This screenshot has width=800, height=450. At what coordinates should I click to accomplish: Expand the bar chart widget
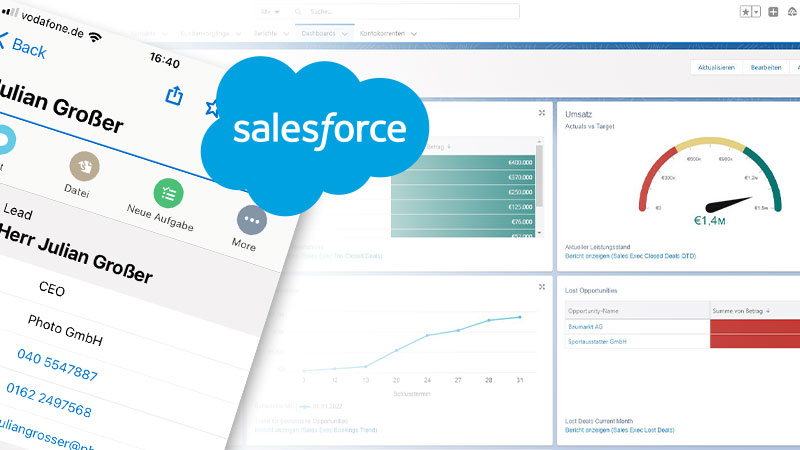[x=542, y=113]
